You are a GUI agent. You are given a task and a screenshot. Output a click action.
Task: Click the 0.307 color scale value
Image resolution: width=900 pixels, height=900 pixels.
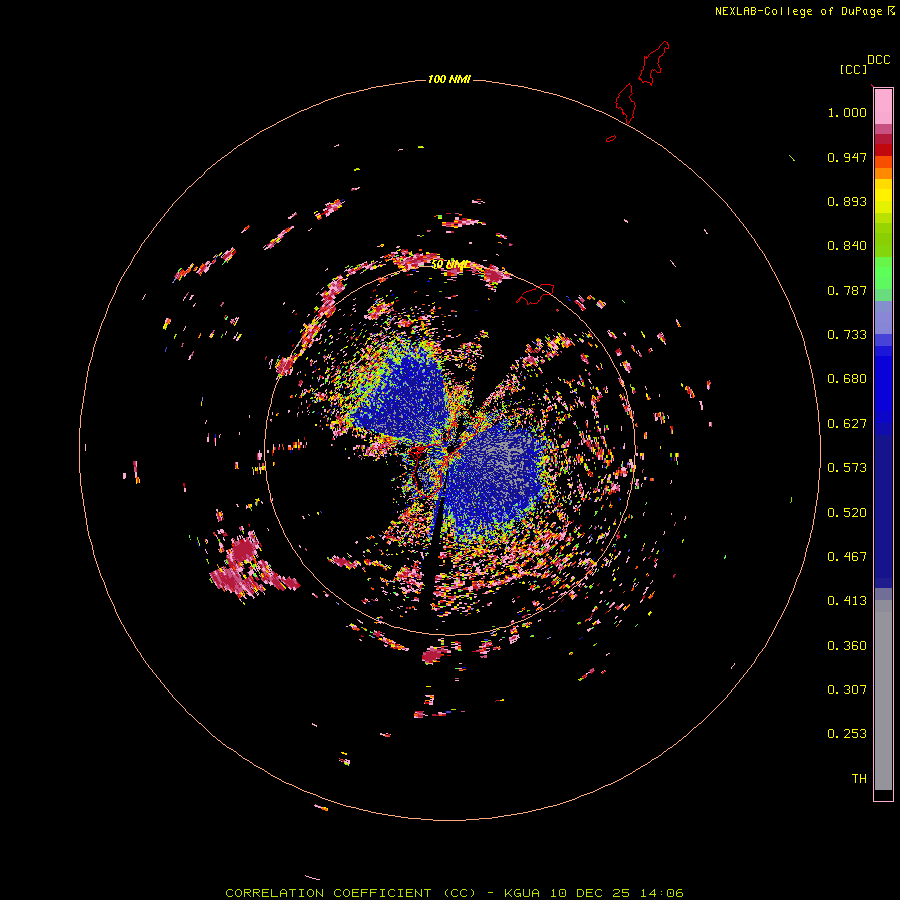(x=847, y=690)
